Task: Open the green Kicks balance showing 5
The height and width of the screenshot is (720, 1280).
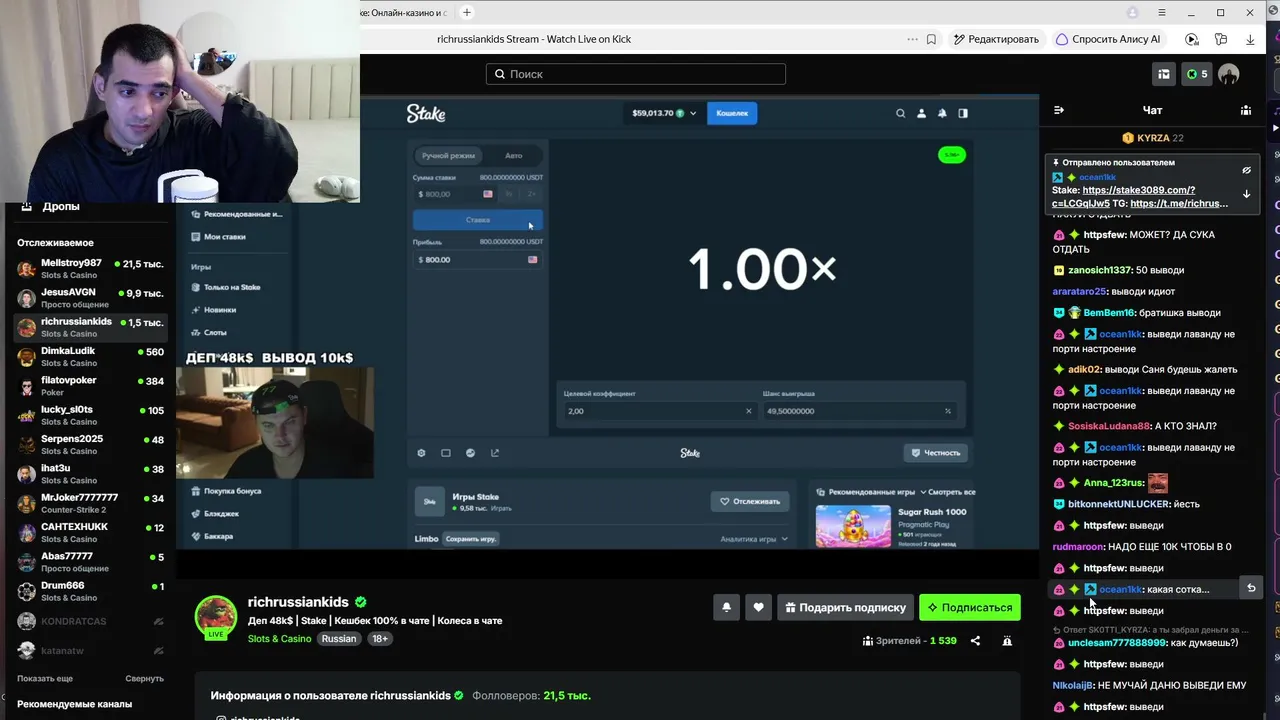Action: coord(1196,74)
